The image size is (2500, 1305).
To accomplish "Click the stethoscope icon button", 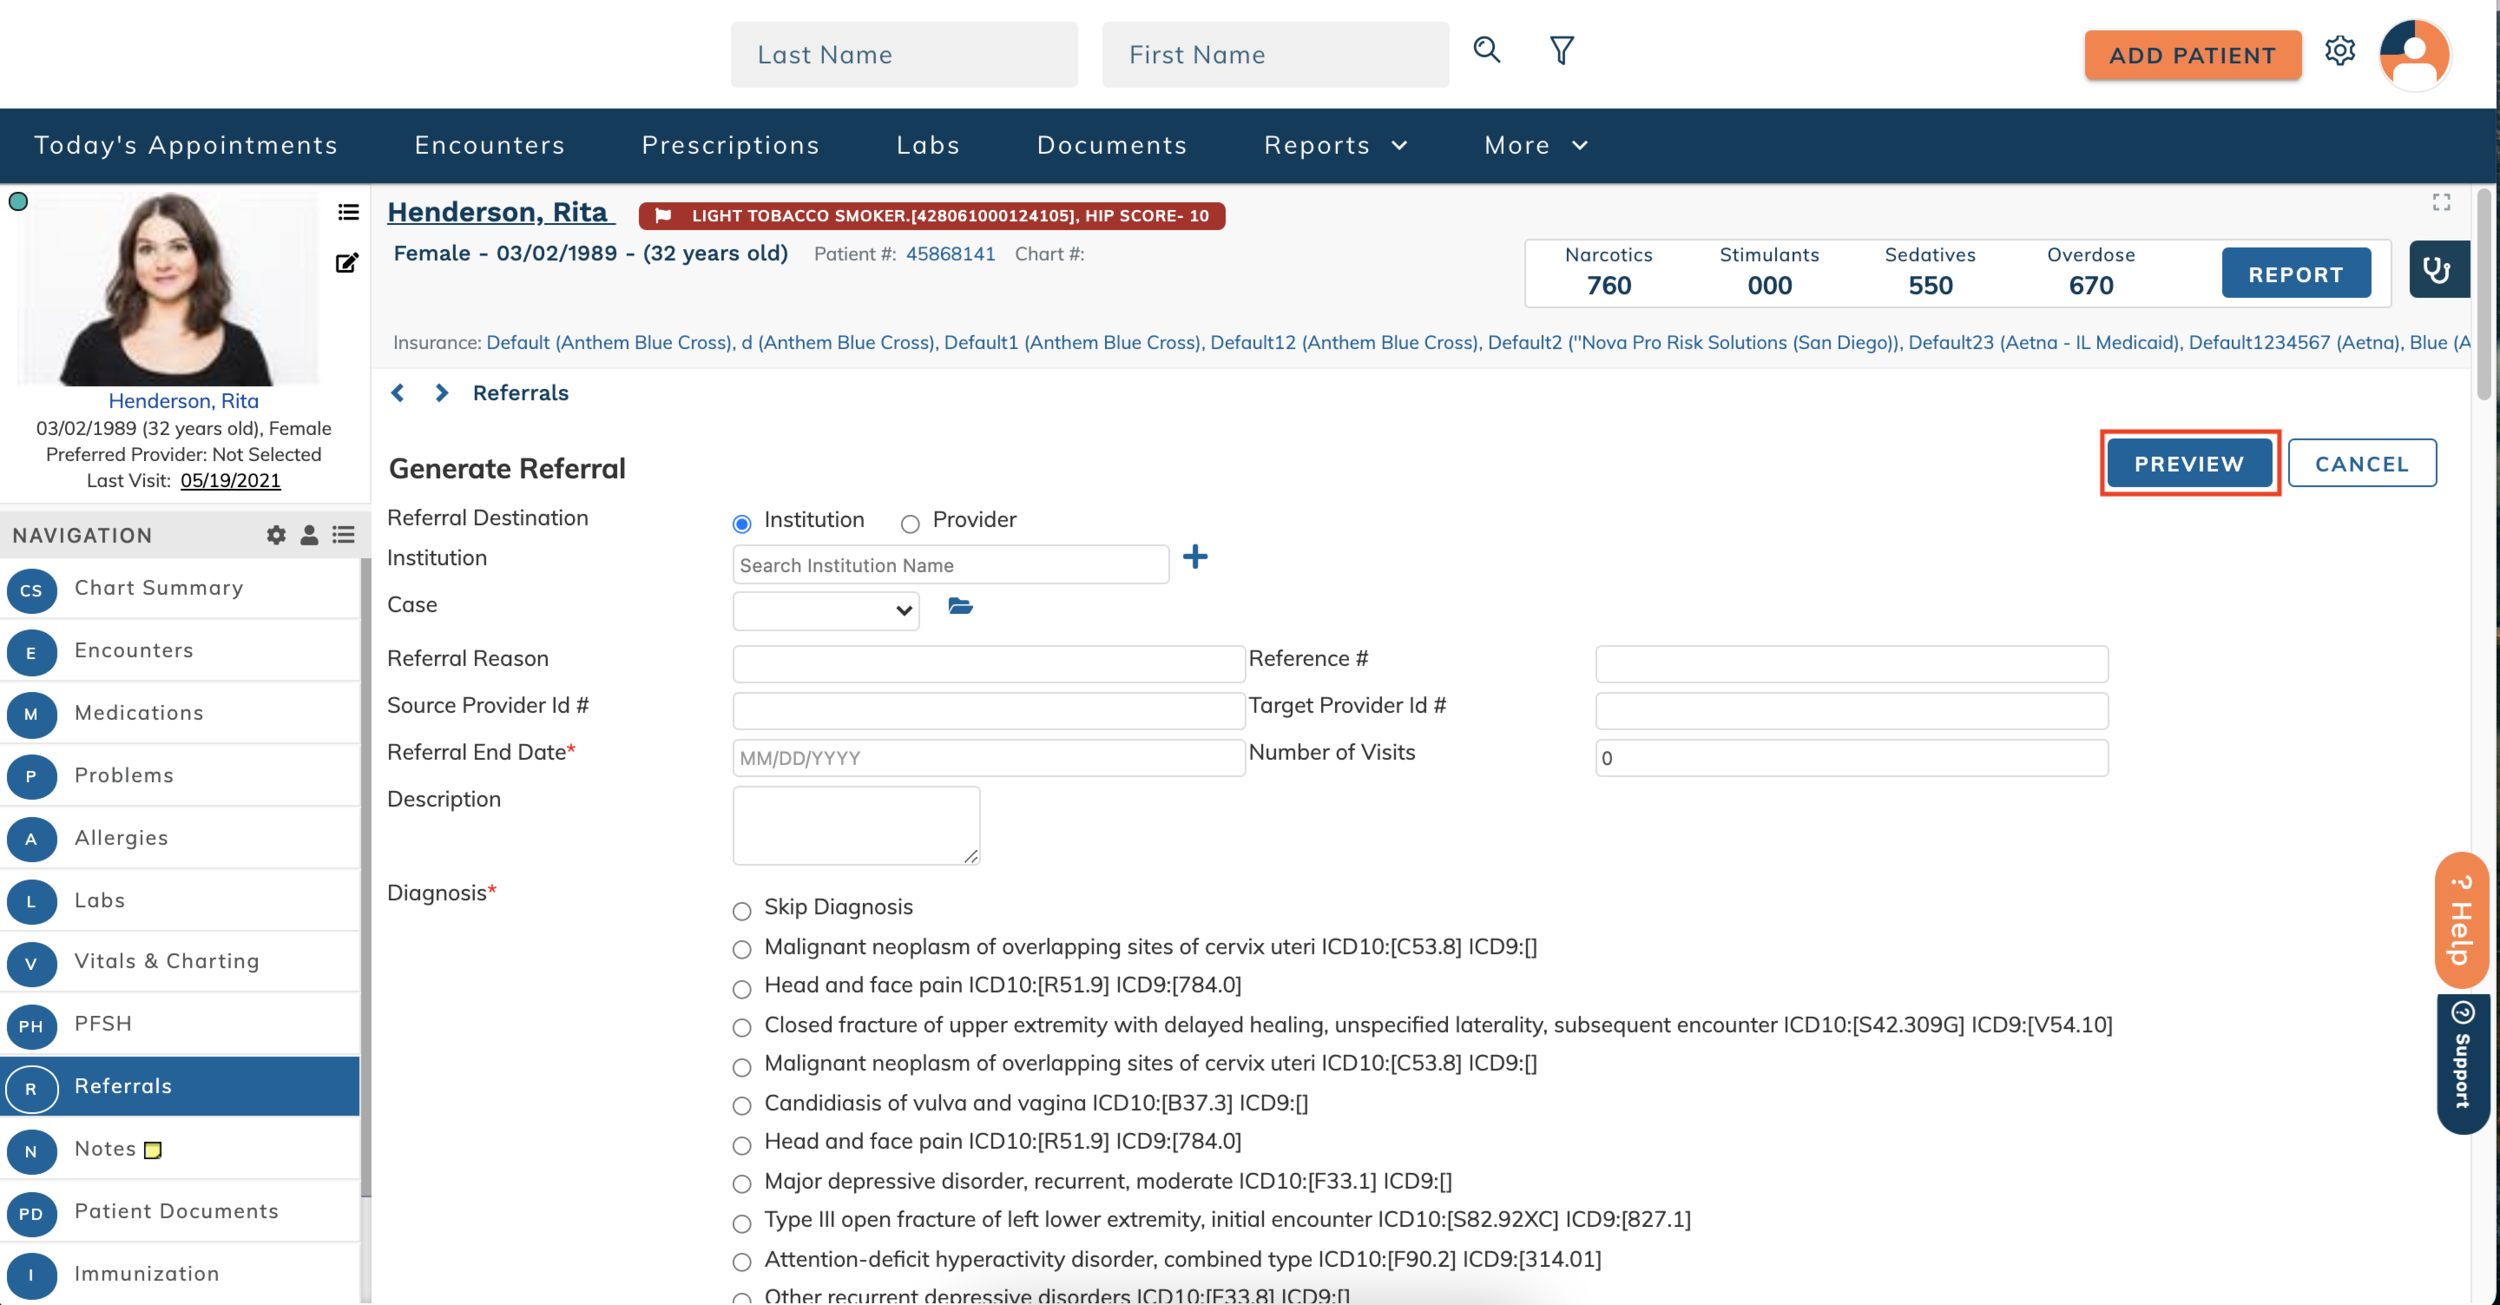I will [x=2437, y=270].
